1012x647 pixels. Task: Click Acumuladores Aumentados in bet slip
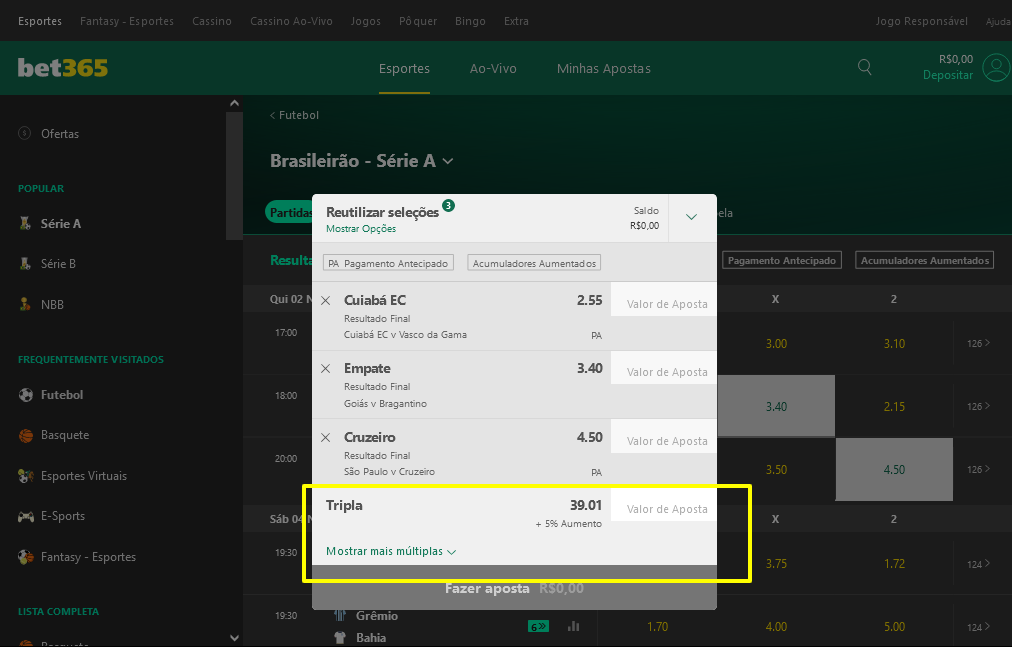tap(534, 263)
